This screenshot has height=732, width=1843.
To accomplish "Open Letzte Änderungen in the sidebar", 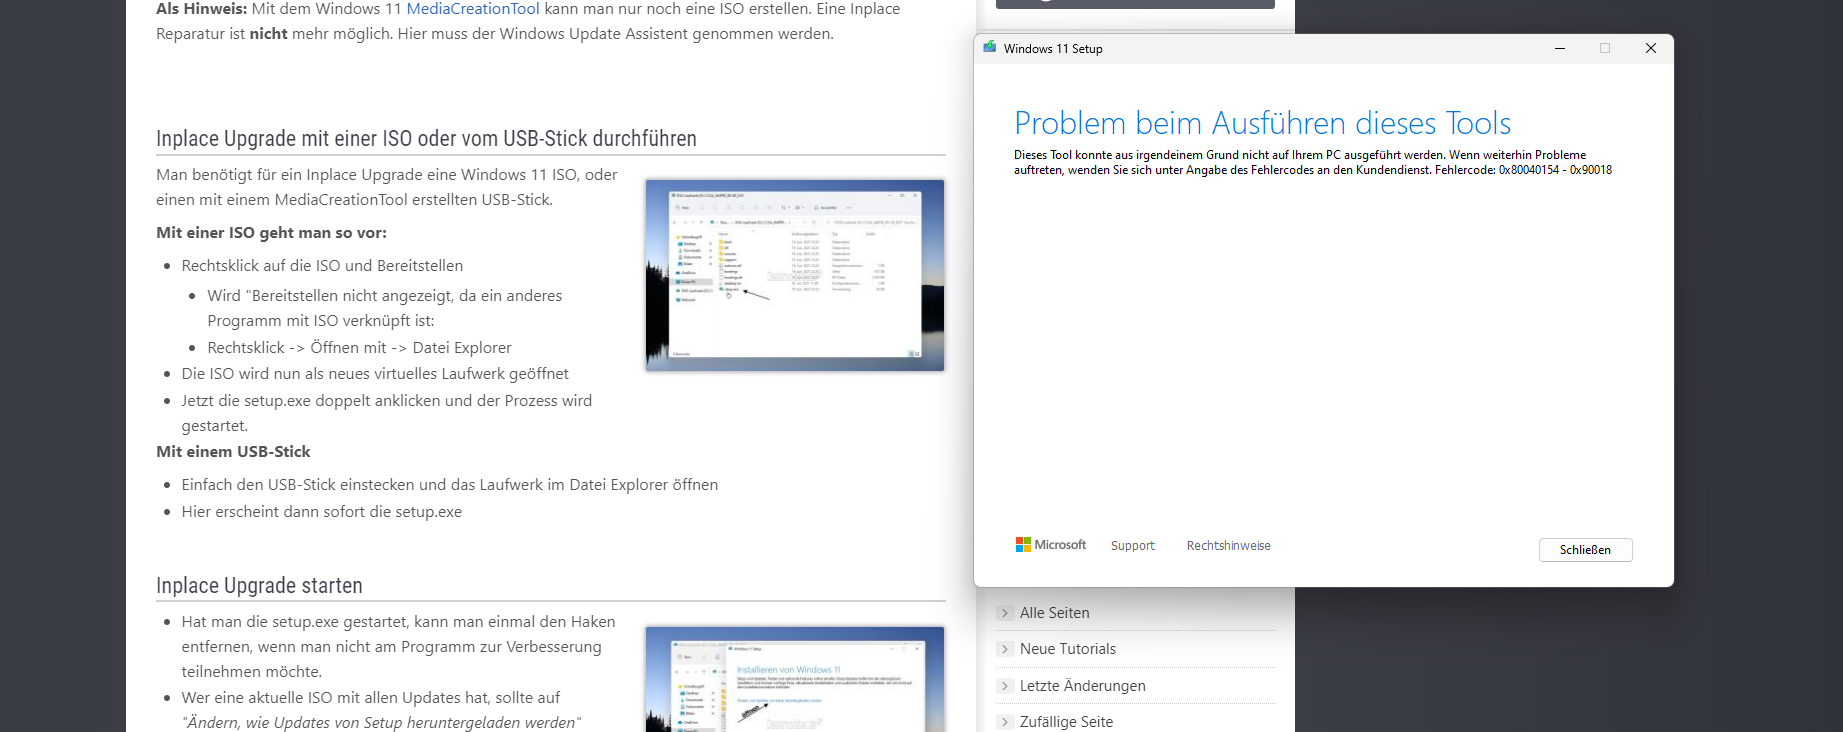I will click(1082, 686).
